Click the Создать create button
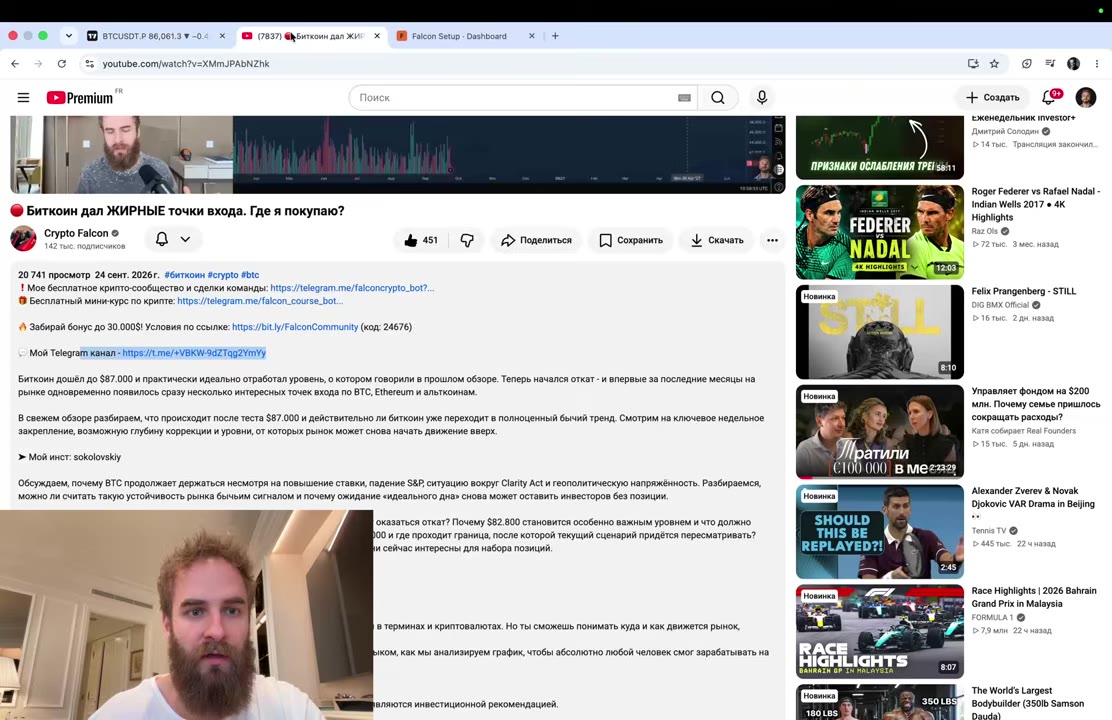1112x720 pixels. (992, 97)
